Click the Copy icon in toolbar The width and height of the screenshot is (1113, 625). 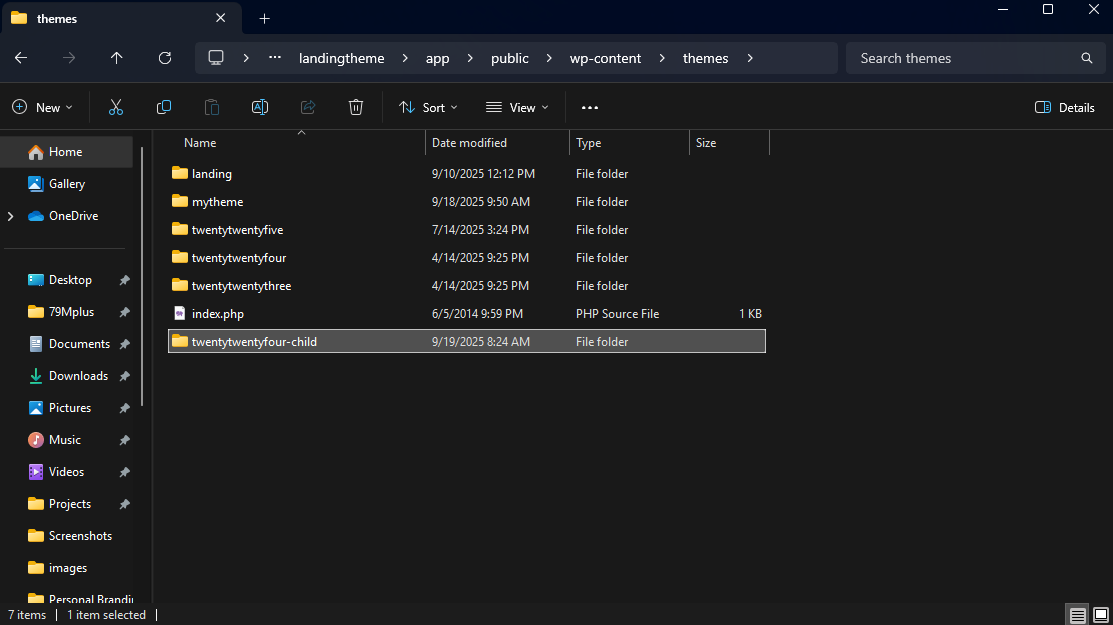(x=164, y=107)
